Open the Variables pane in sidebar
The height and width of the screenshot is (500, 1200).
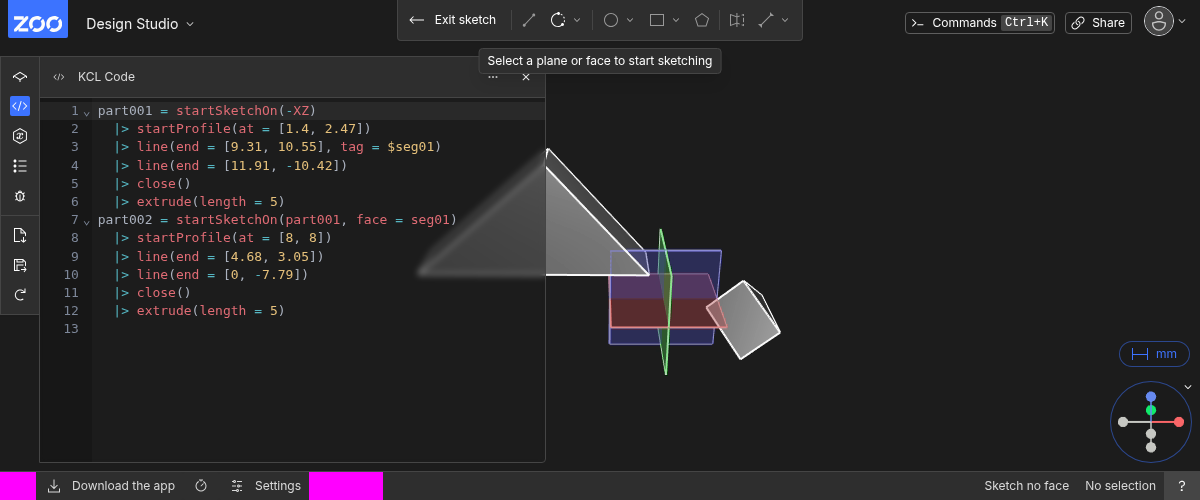pyautogui.click(x=19, y=136)
